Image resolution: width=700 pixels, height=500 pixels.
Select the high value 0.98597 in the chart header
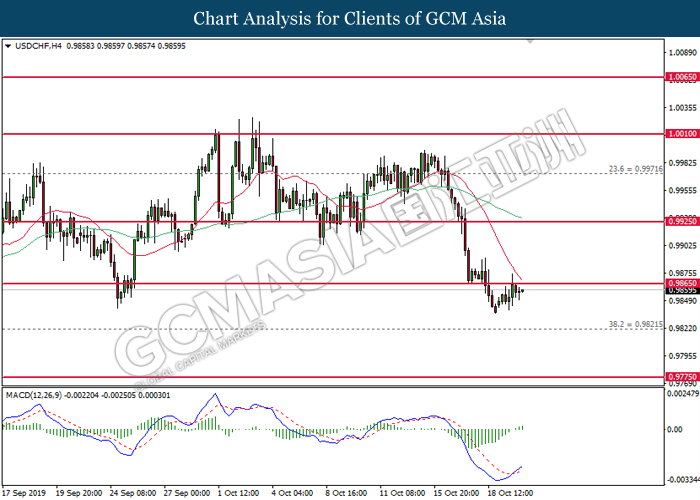click(111, 46)
